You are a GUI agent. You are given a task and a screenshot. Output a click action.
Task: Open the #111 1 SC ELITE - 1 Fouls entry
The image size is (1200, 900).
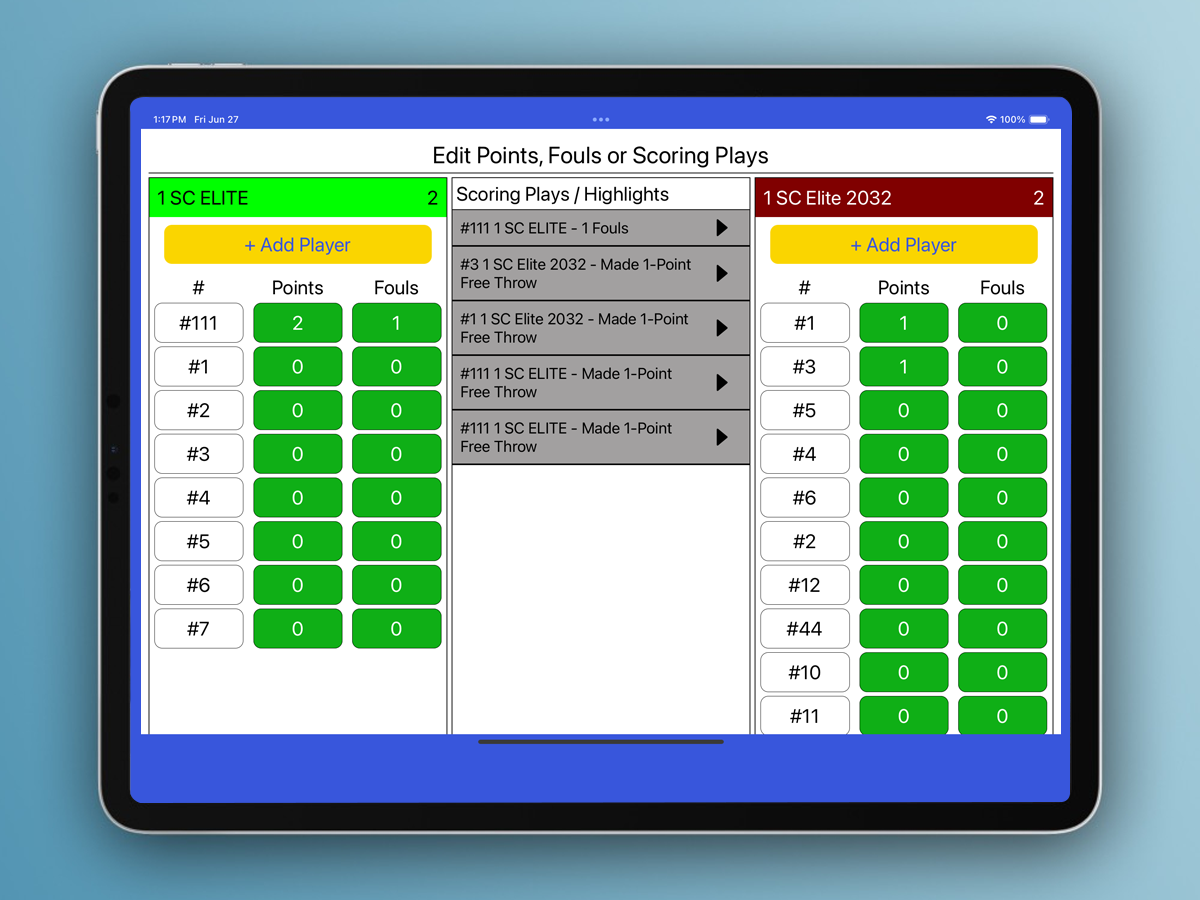click(580, 228)
